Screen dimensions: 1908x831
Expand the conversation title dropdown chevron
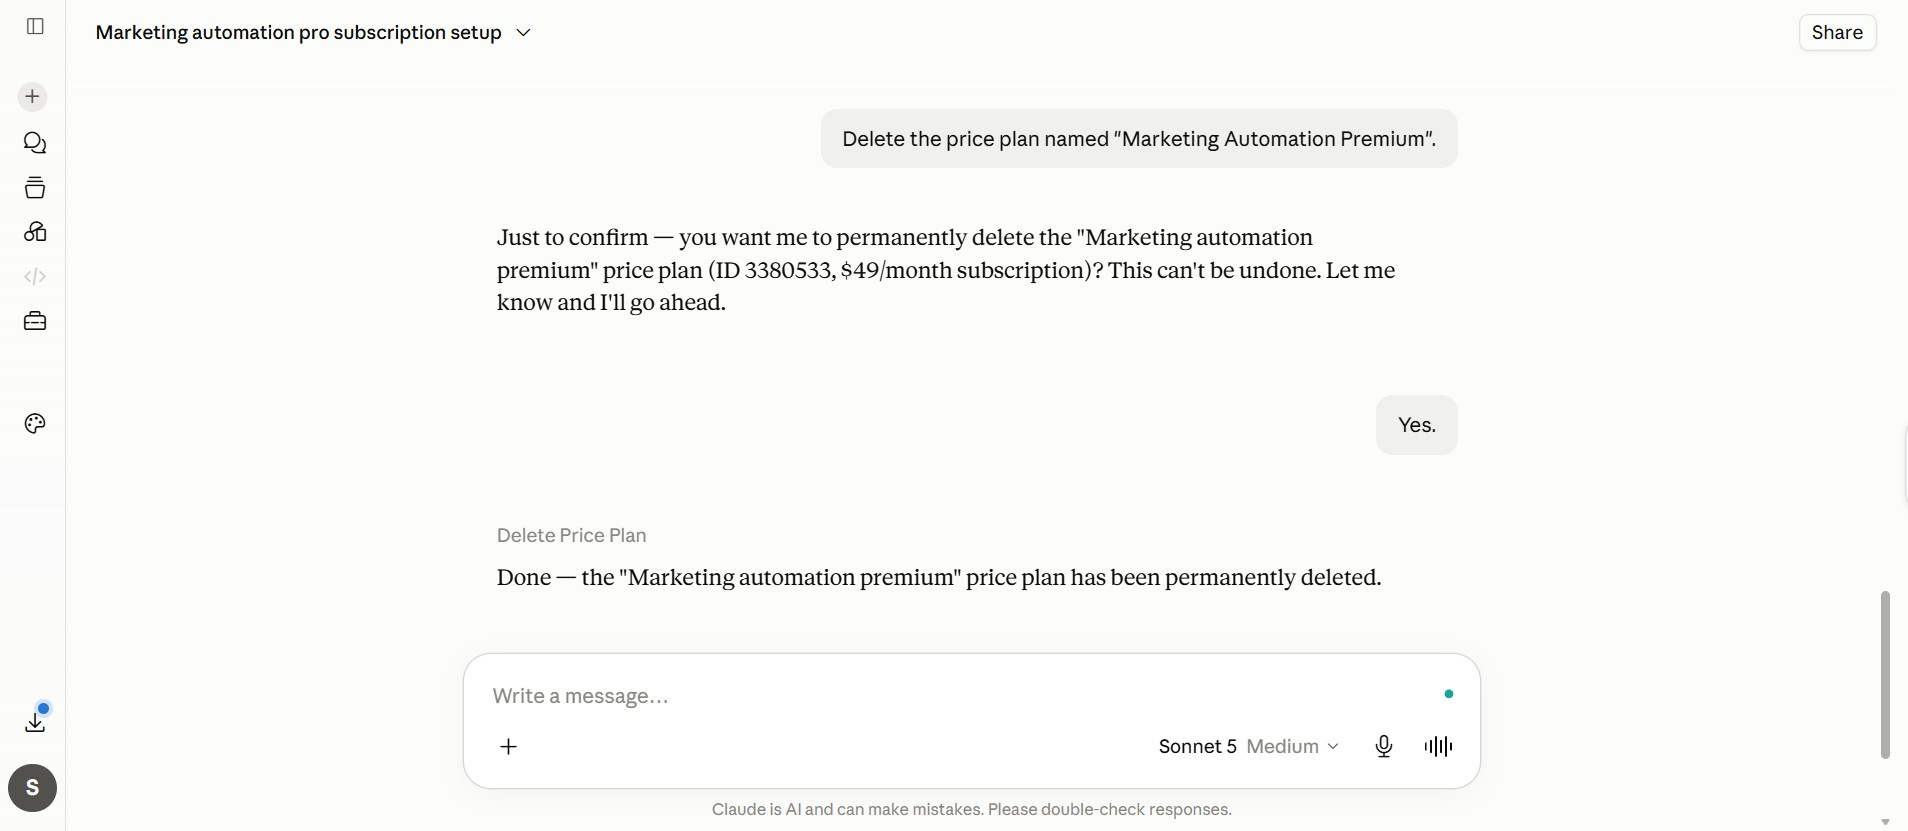point(523,33)
